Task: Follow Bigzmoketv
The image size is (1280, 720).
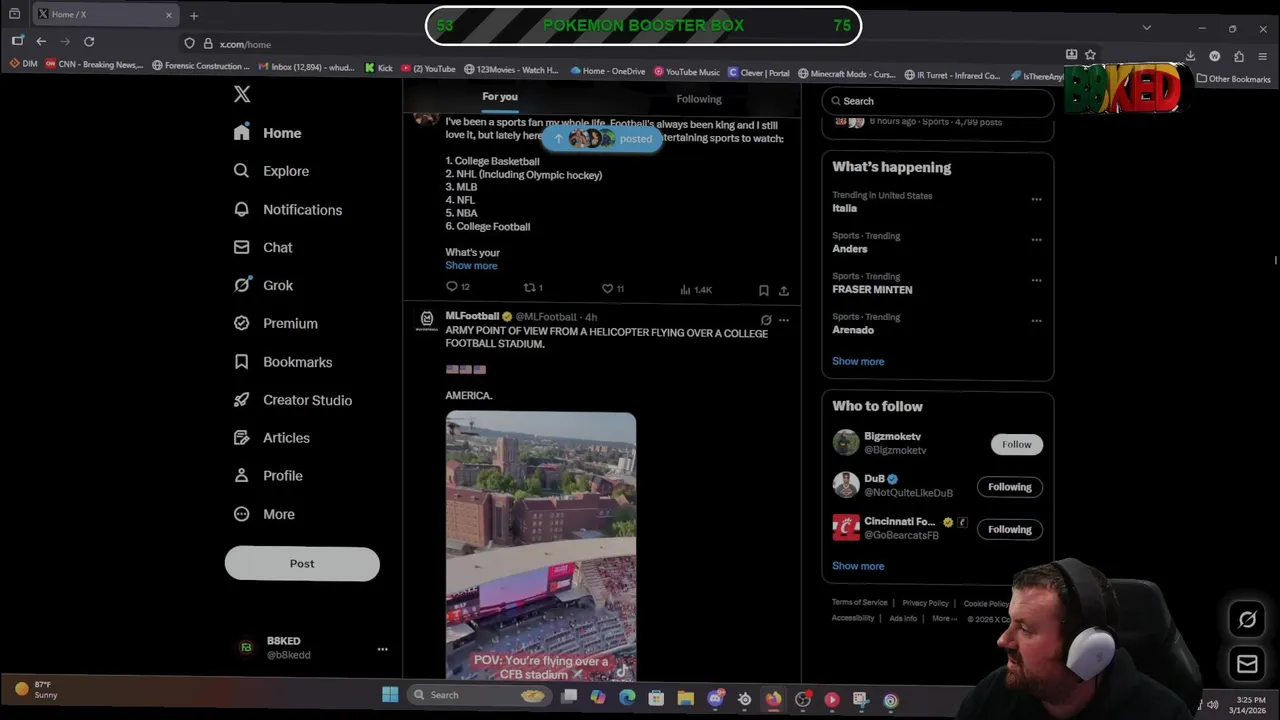Action: (x=1017, y=444)
